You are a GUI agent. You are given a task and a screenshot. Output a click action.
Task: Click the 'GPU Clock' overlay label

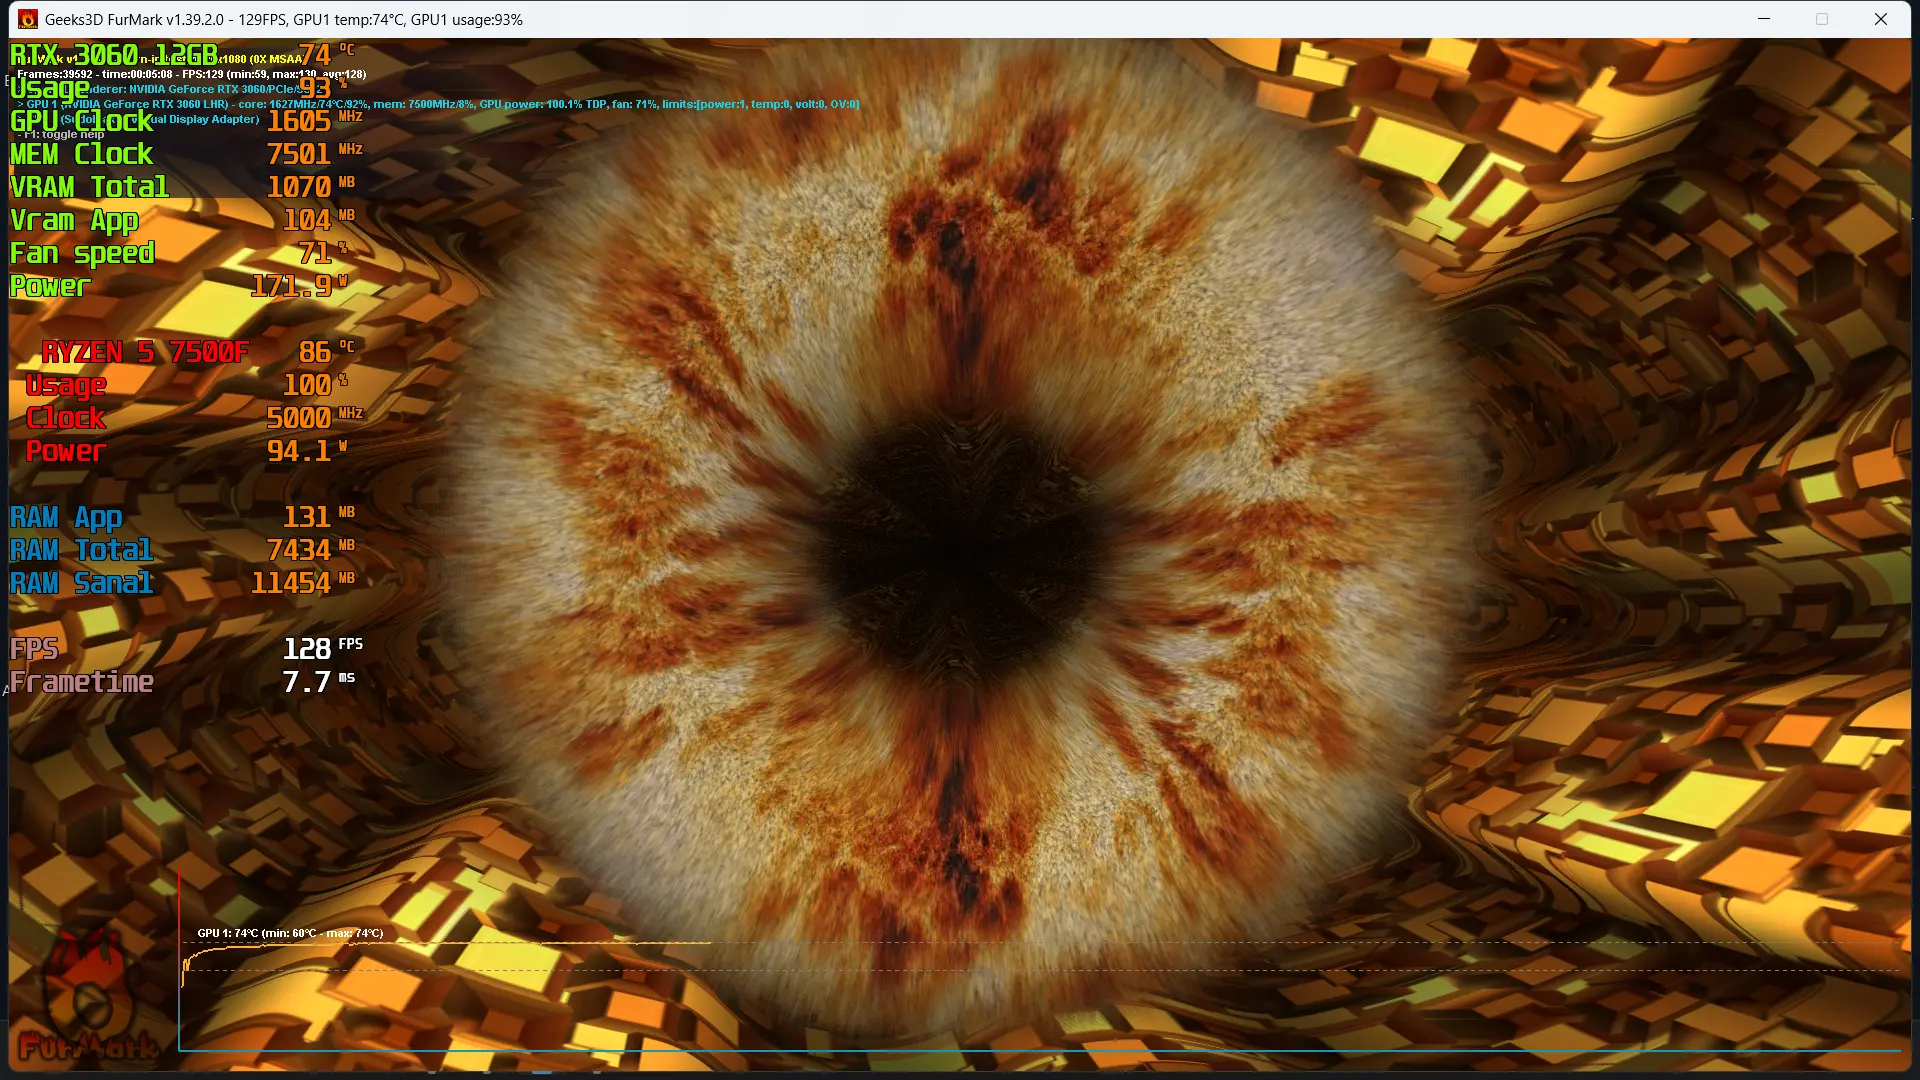click(x=82, y=122)
